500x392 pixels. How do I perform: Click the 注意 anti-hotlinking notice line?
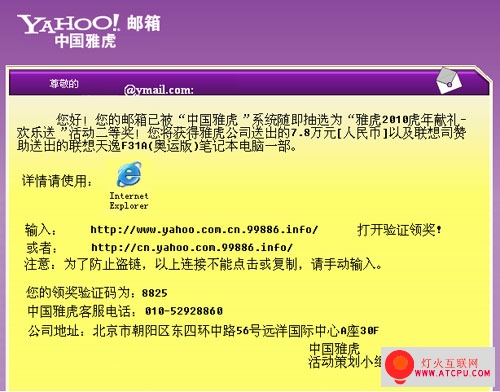click(x=203, y=264)
